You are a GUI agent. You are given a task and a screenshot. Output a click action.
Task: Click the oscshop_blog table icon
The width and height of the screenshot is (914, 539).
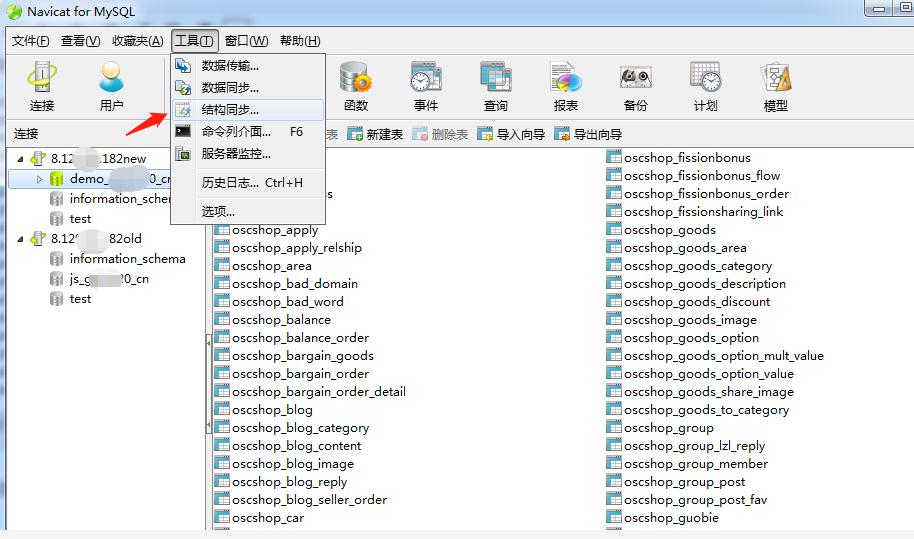click(x=222, y=410)
